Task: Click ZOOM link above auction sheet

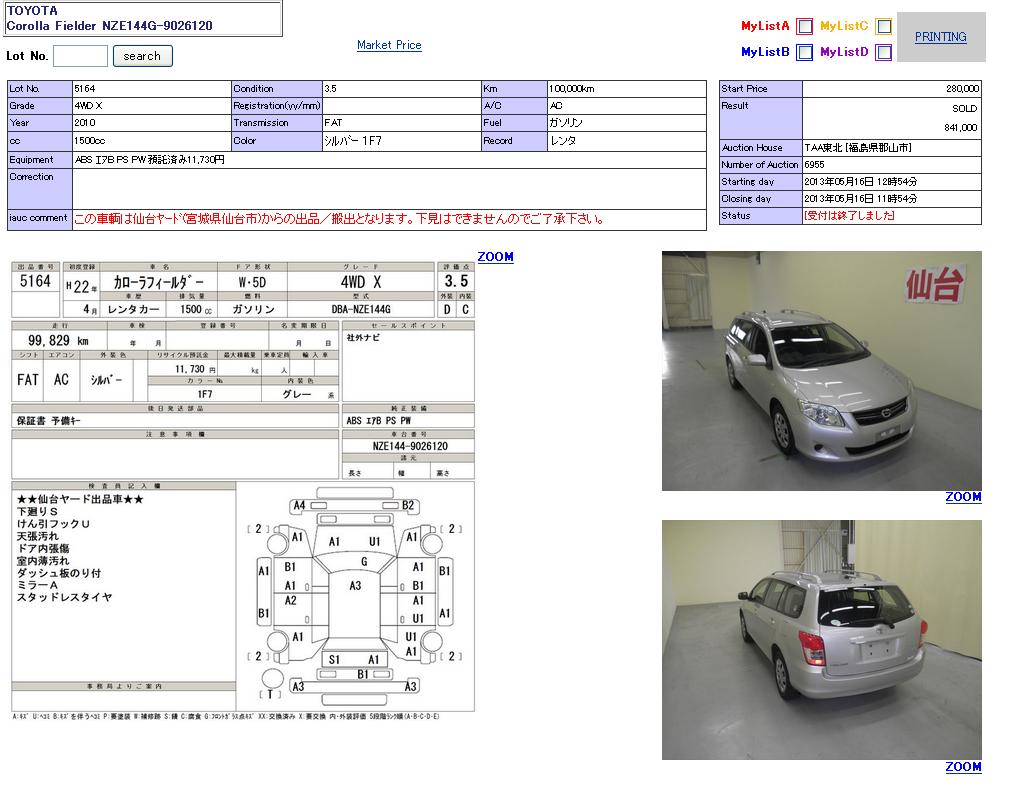Action: coord(495,257)
